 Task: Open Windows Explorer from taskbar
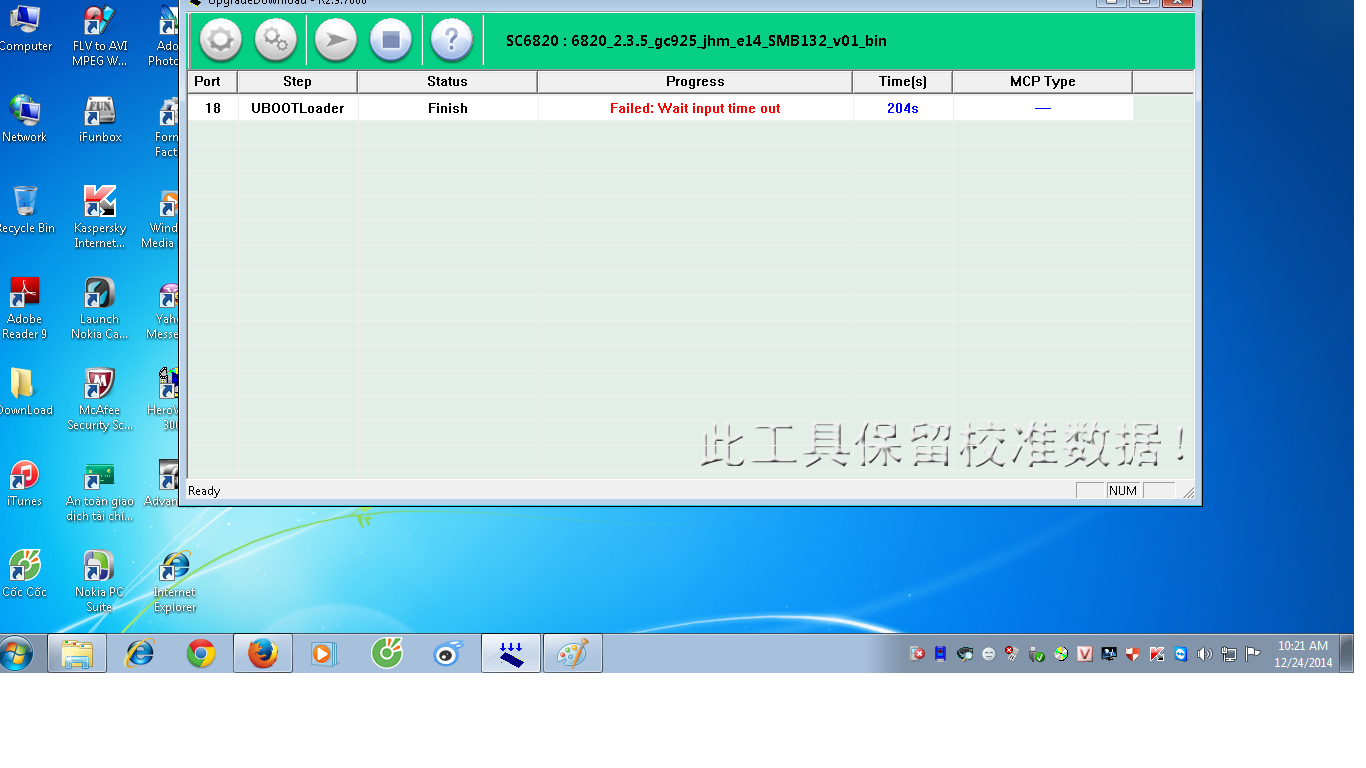pos(77,654)
